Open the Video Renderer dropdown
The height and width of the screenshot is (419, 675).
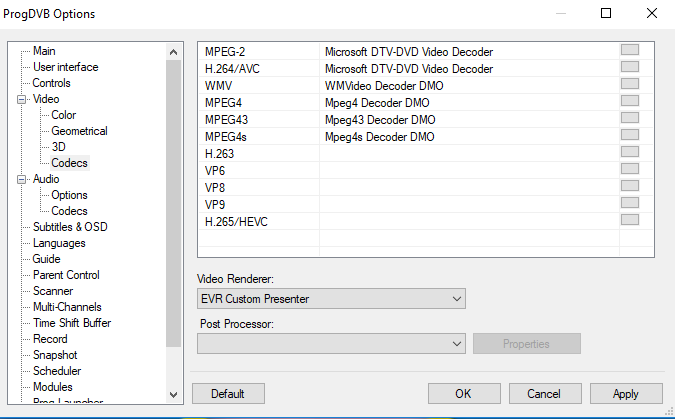point(331,299)
